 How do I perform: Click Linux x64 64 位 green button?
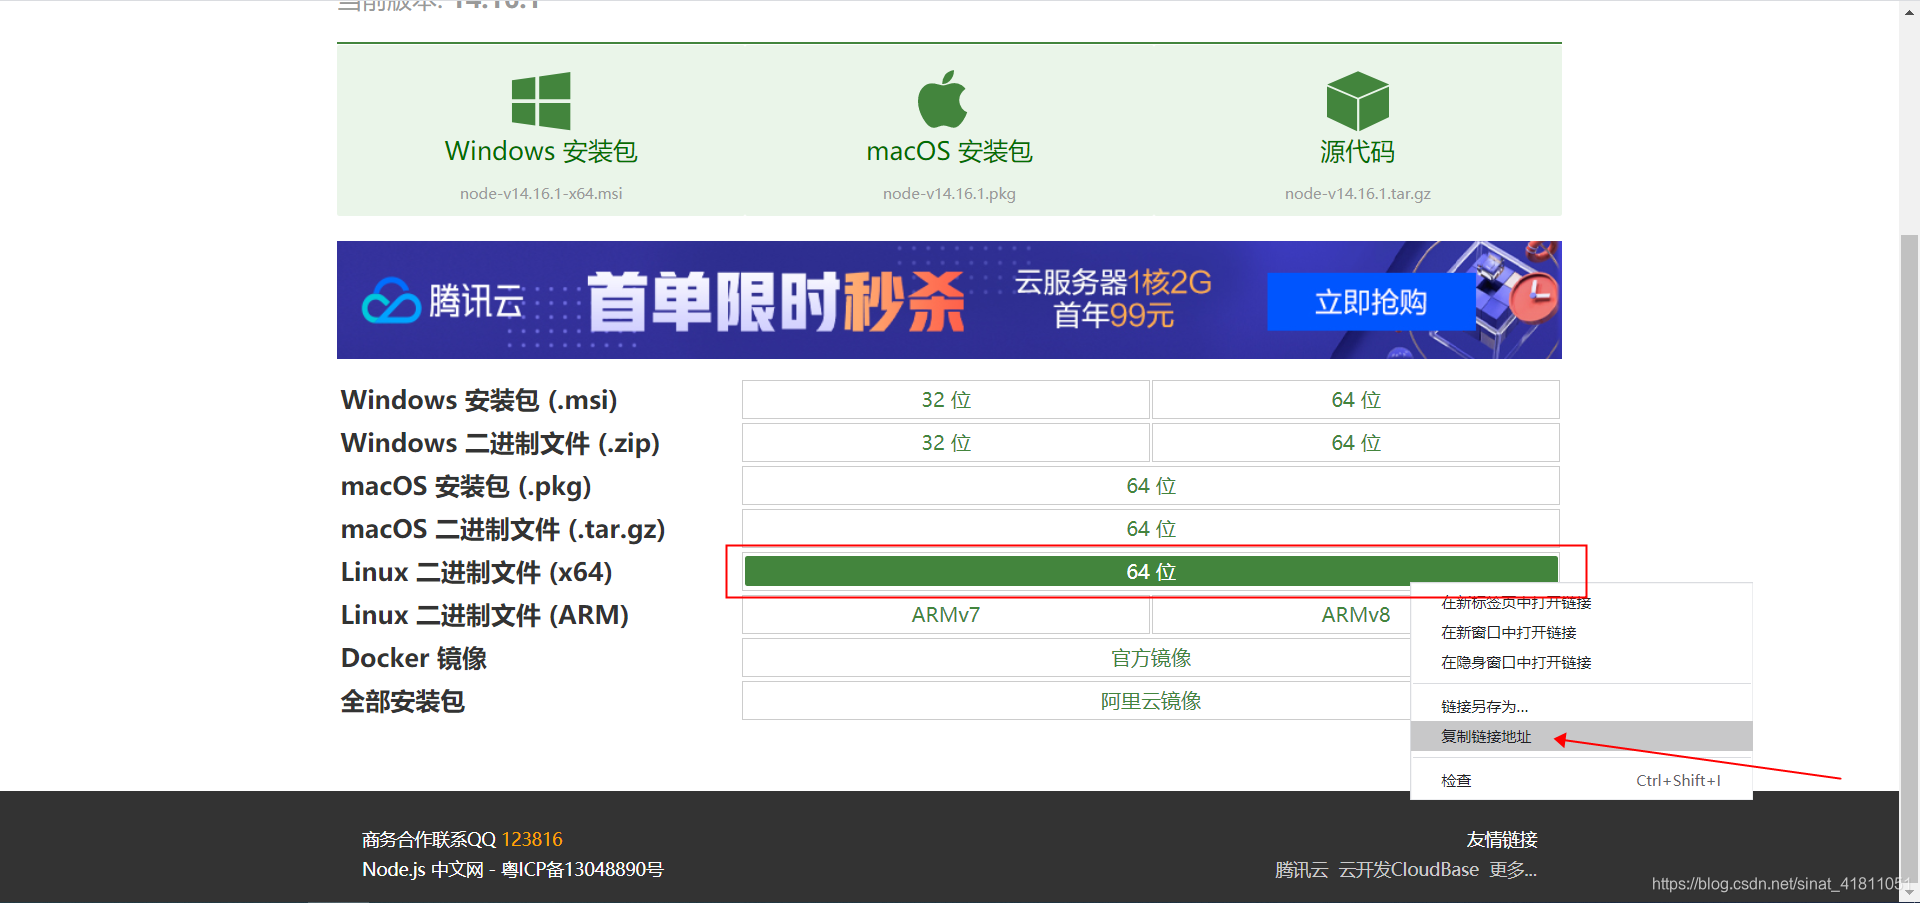1151,571
